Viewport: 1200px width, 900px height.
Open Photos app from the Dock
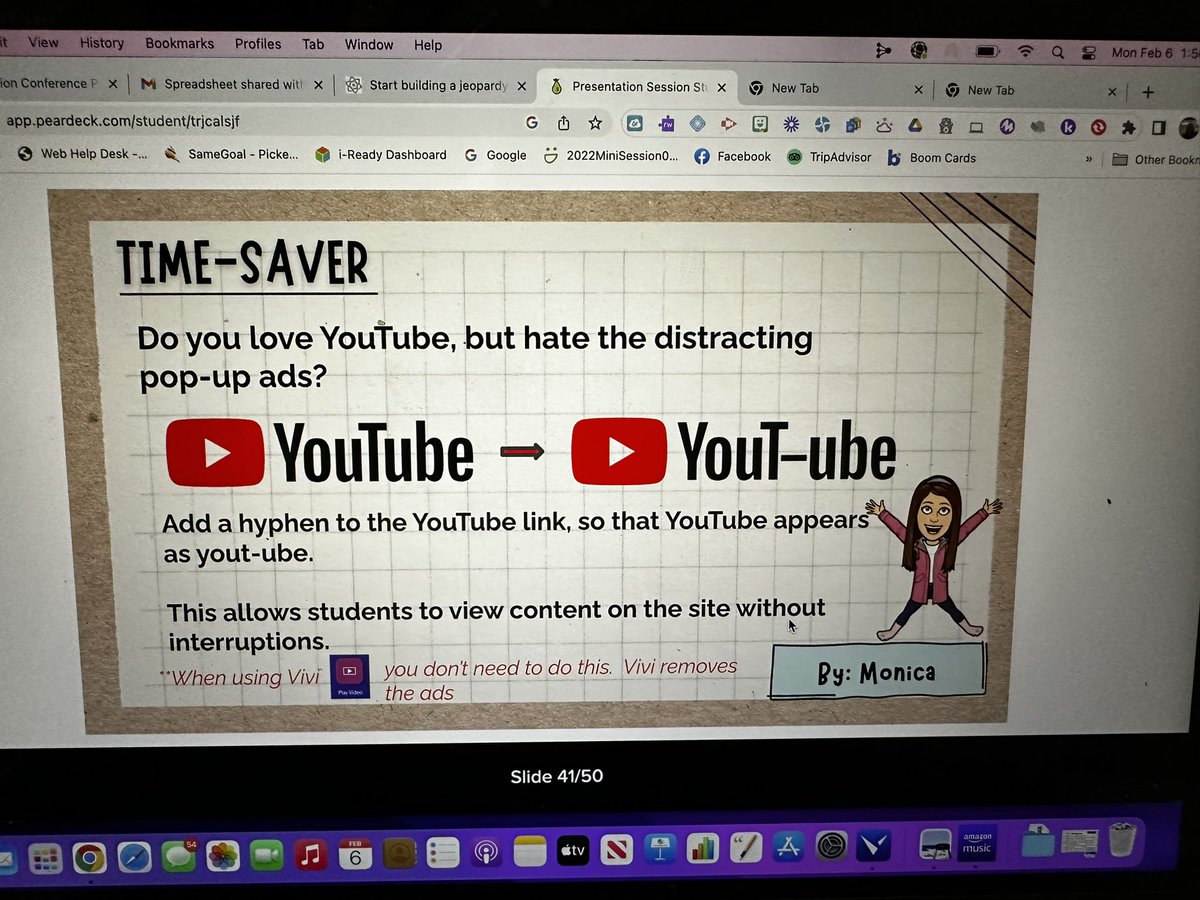(x=223, y=856)
